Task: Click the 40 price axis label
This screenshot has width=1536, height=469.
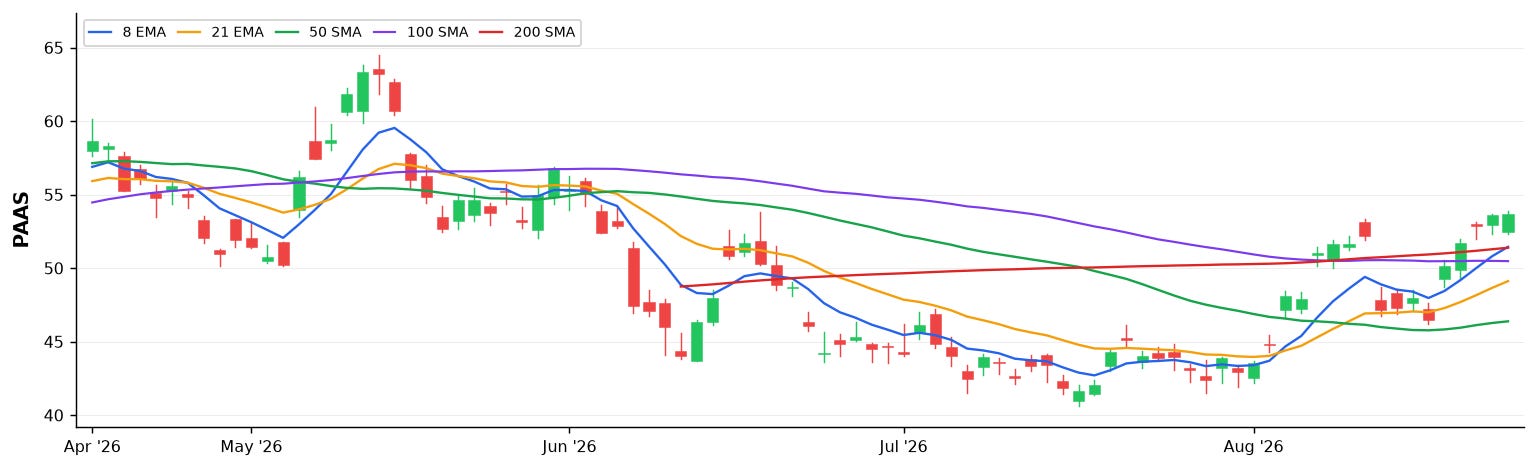Action: [x=53, y=416]
